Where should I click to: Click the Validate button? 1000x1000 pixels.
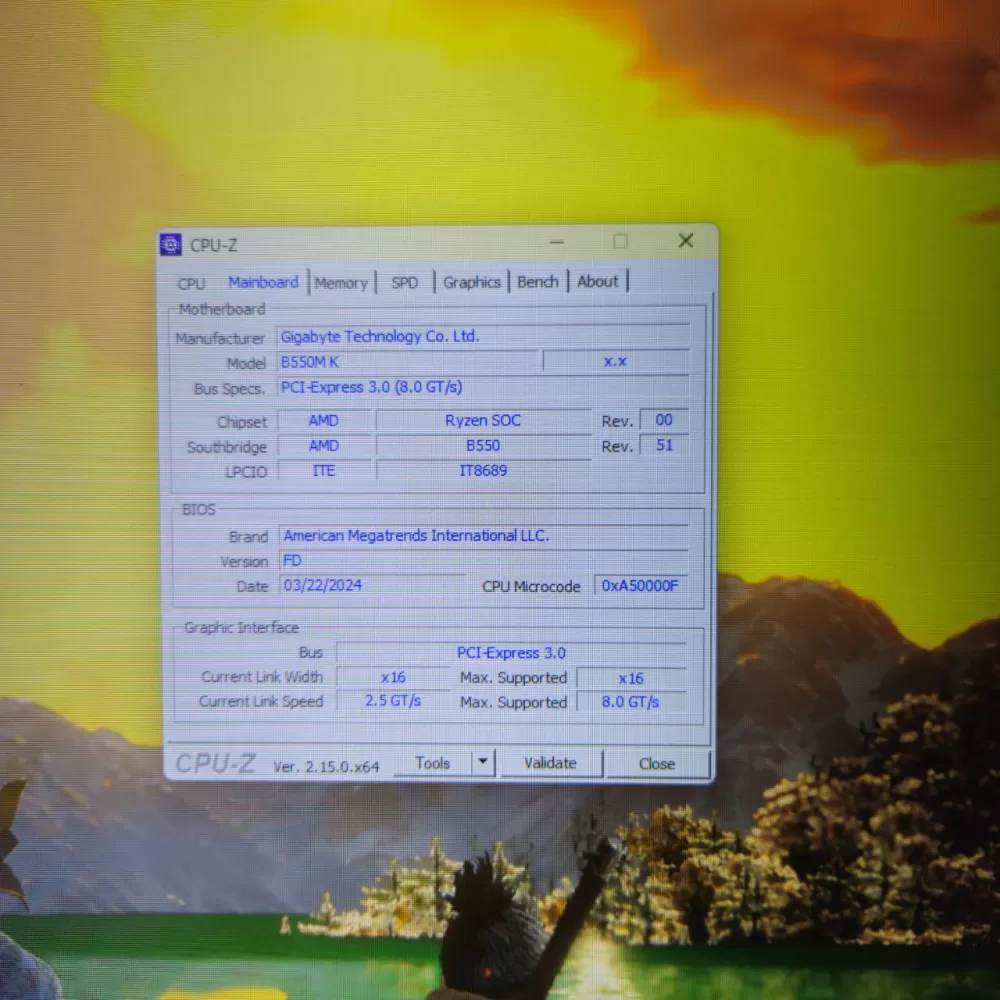pos(550,763)
